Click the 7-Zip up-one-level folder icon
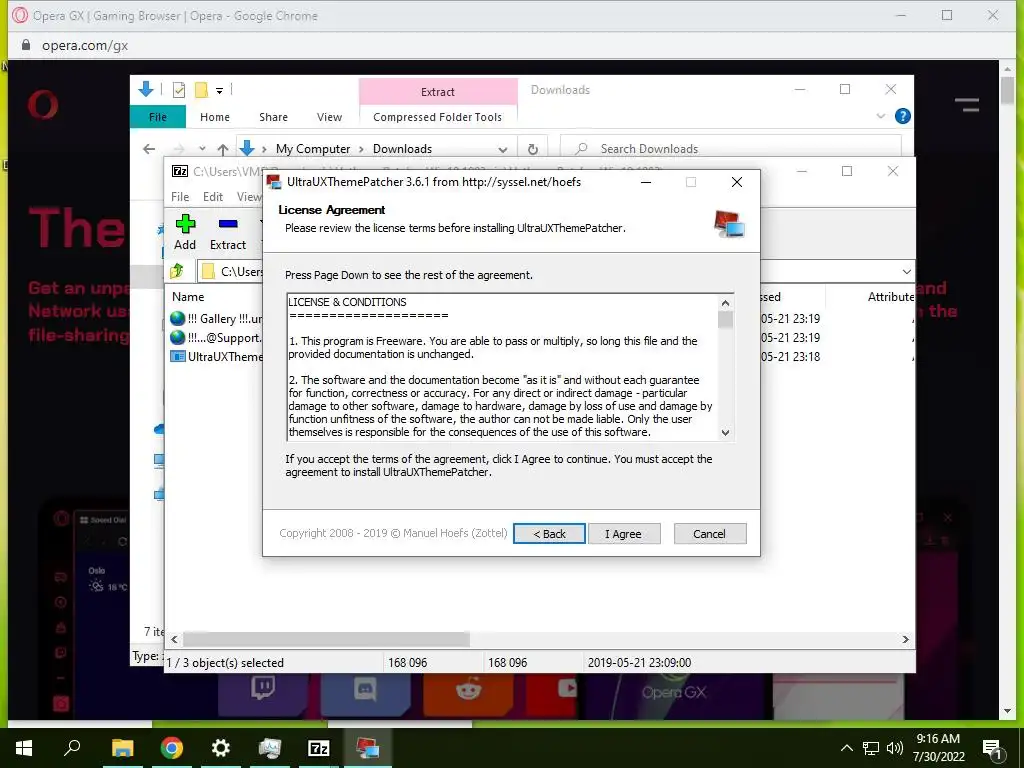 tap(177, 271)
